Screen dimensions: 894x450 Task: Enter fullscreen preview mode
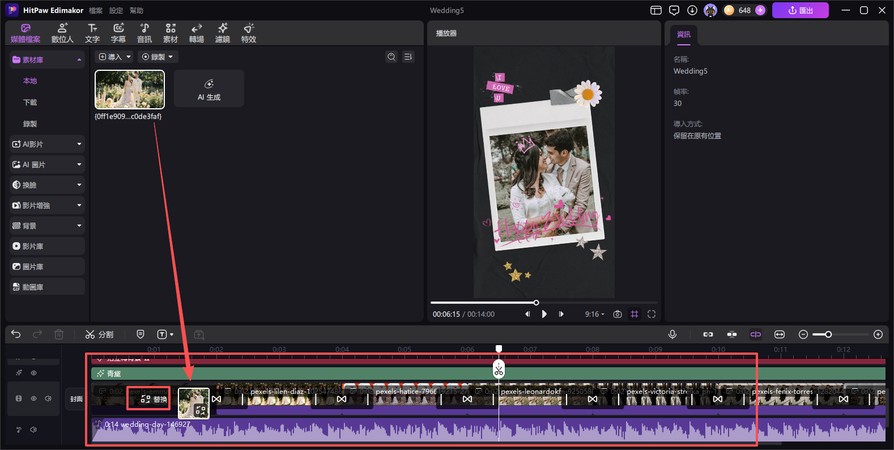point(651,314)
